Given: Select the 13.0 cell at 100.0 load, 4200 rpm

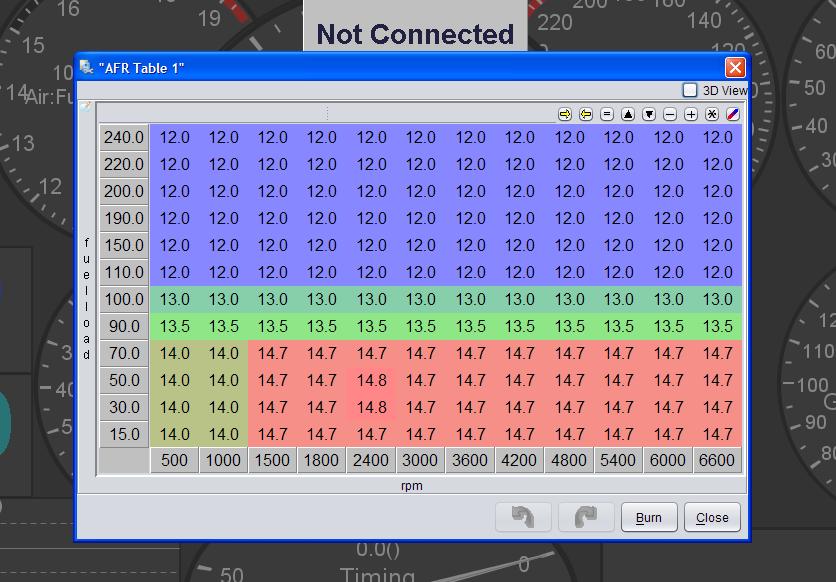Looking at the screenshot, I should pyautogui.click(x=520, y=300).
